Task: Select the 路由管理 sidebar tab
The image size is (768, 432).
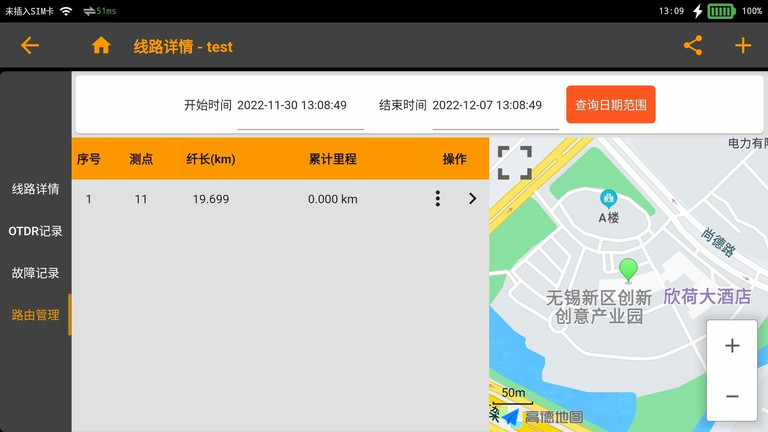Action: [35, 315]
